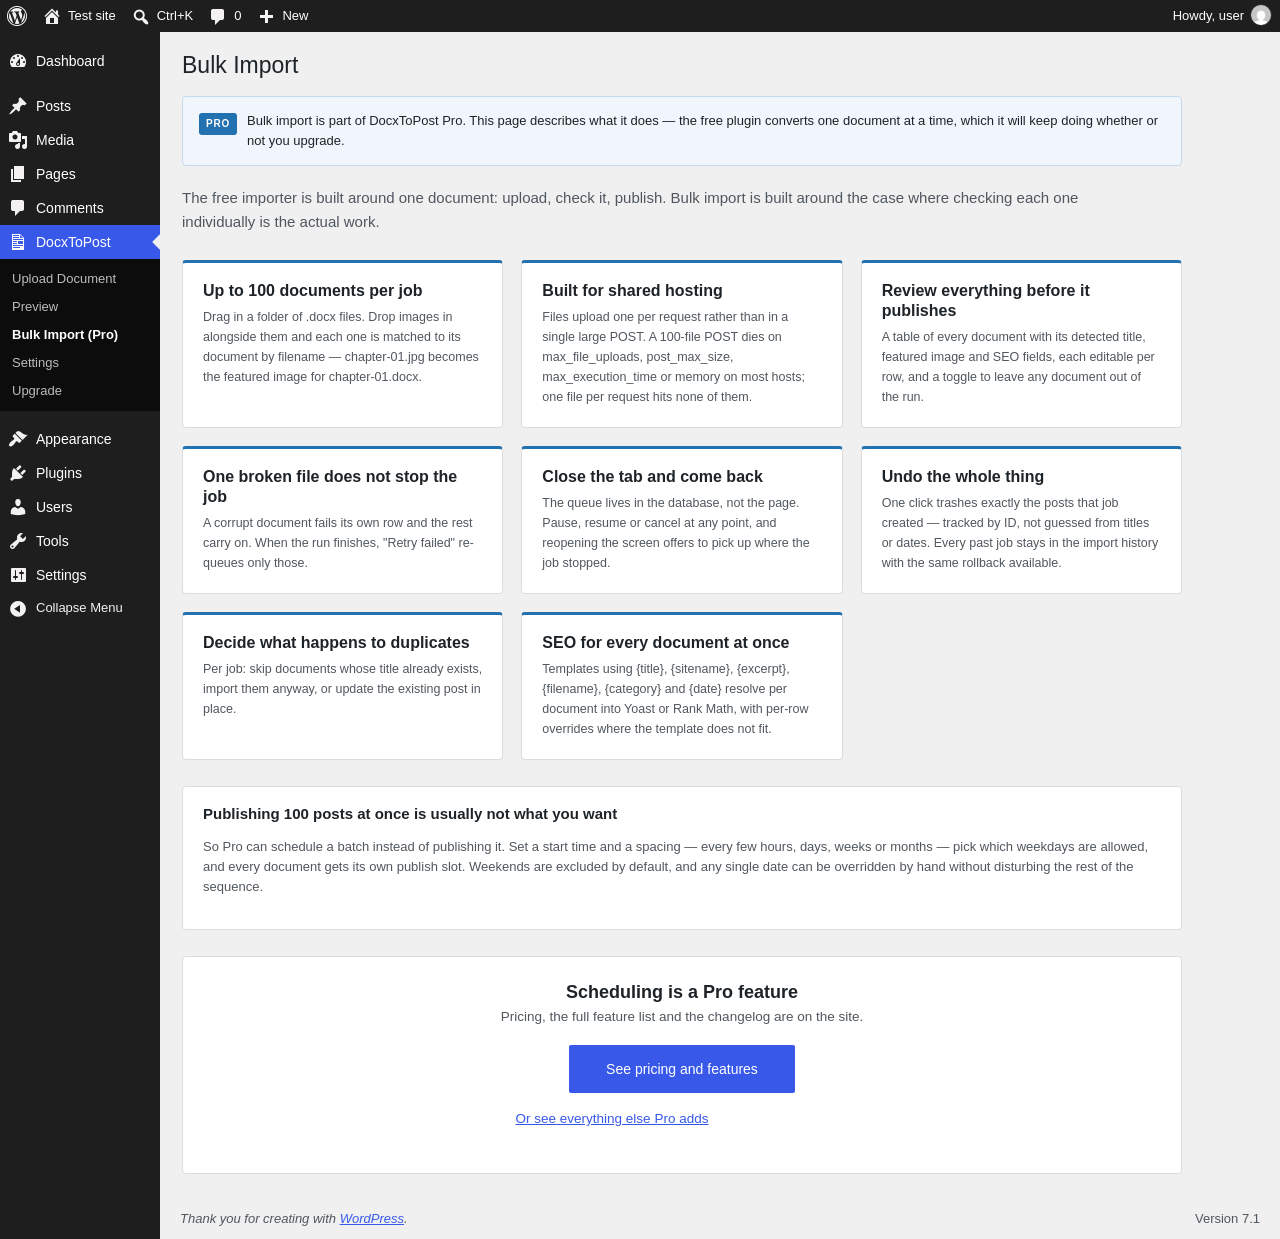Open the WordPress footer link
The width and height of the screenshot is (1280, 1239).
(x=372, y=1219)
